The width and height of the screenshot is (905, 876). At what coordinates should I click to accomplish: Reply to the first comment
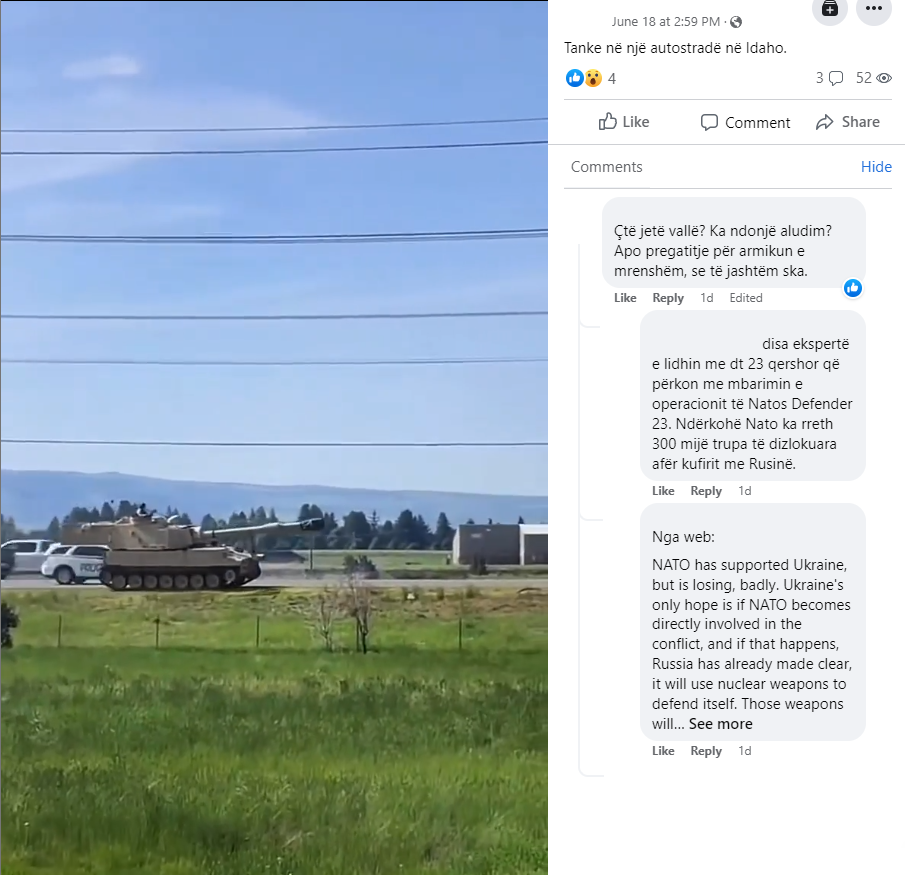(668, 298)
